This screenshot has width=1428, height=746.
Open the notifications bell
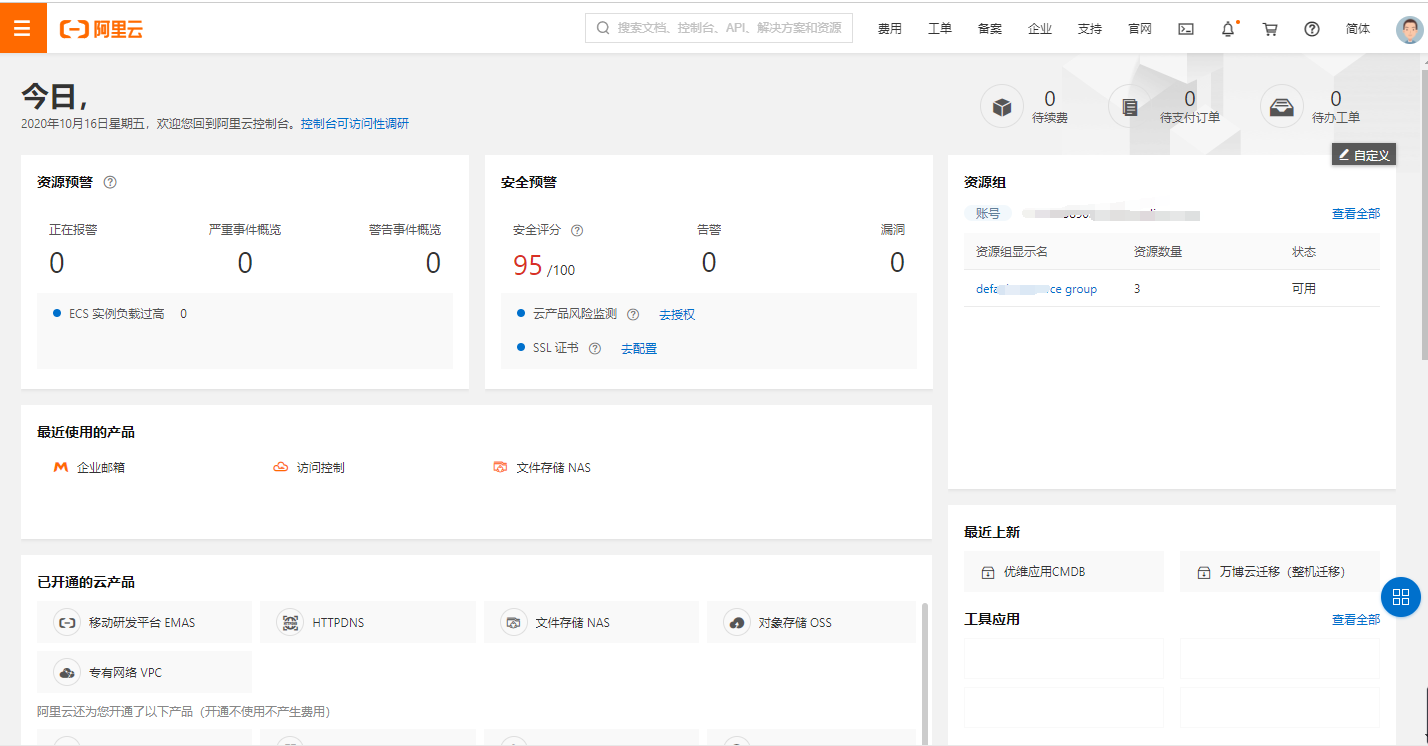click(x=1228, y=29)
